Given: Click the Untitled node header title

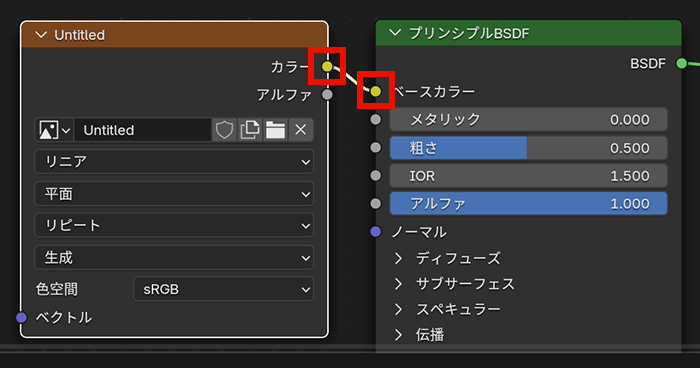Looking at the screenshot, I should point(79,35).
